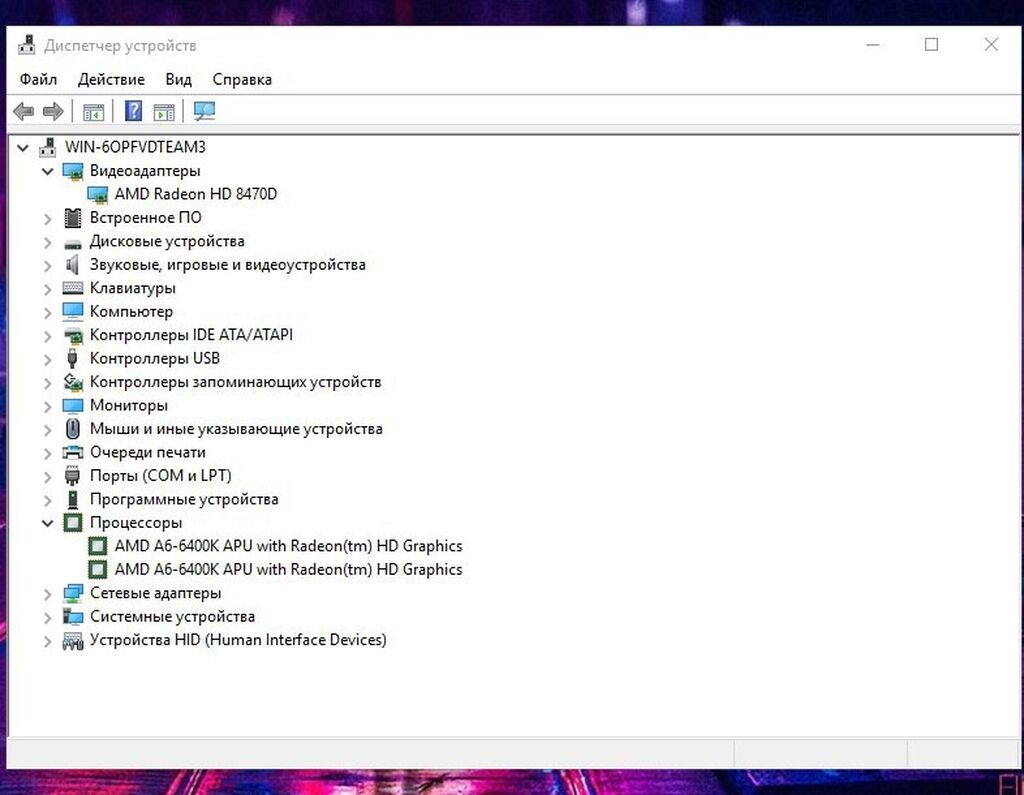Screen dimensions: 1024x795
Task: Open the Файл menu
Action: (x=38, y=79)
